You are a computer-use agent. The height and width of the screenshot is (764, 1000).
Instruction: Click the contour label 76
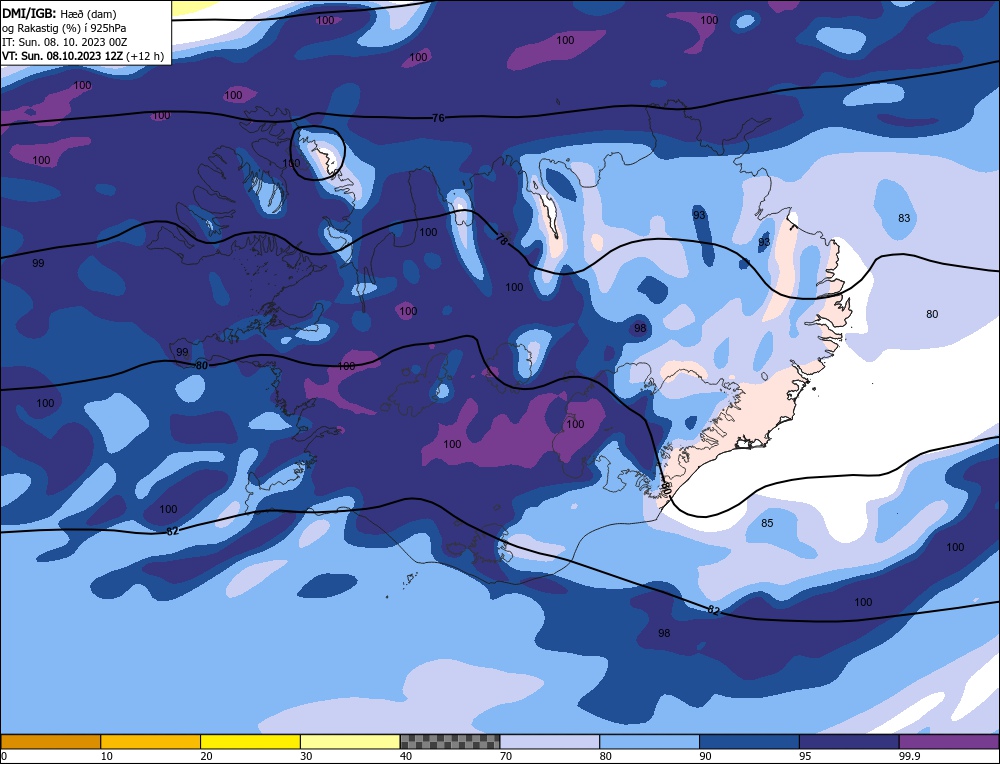[438, 118]
